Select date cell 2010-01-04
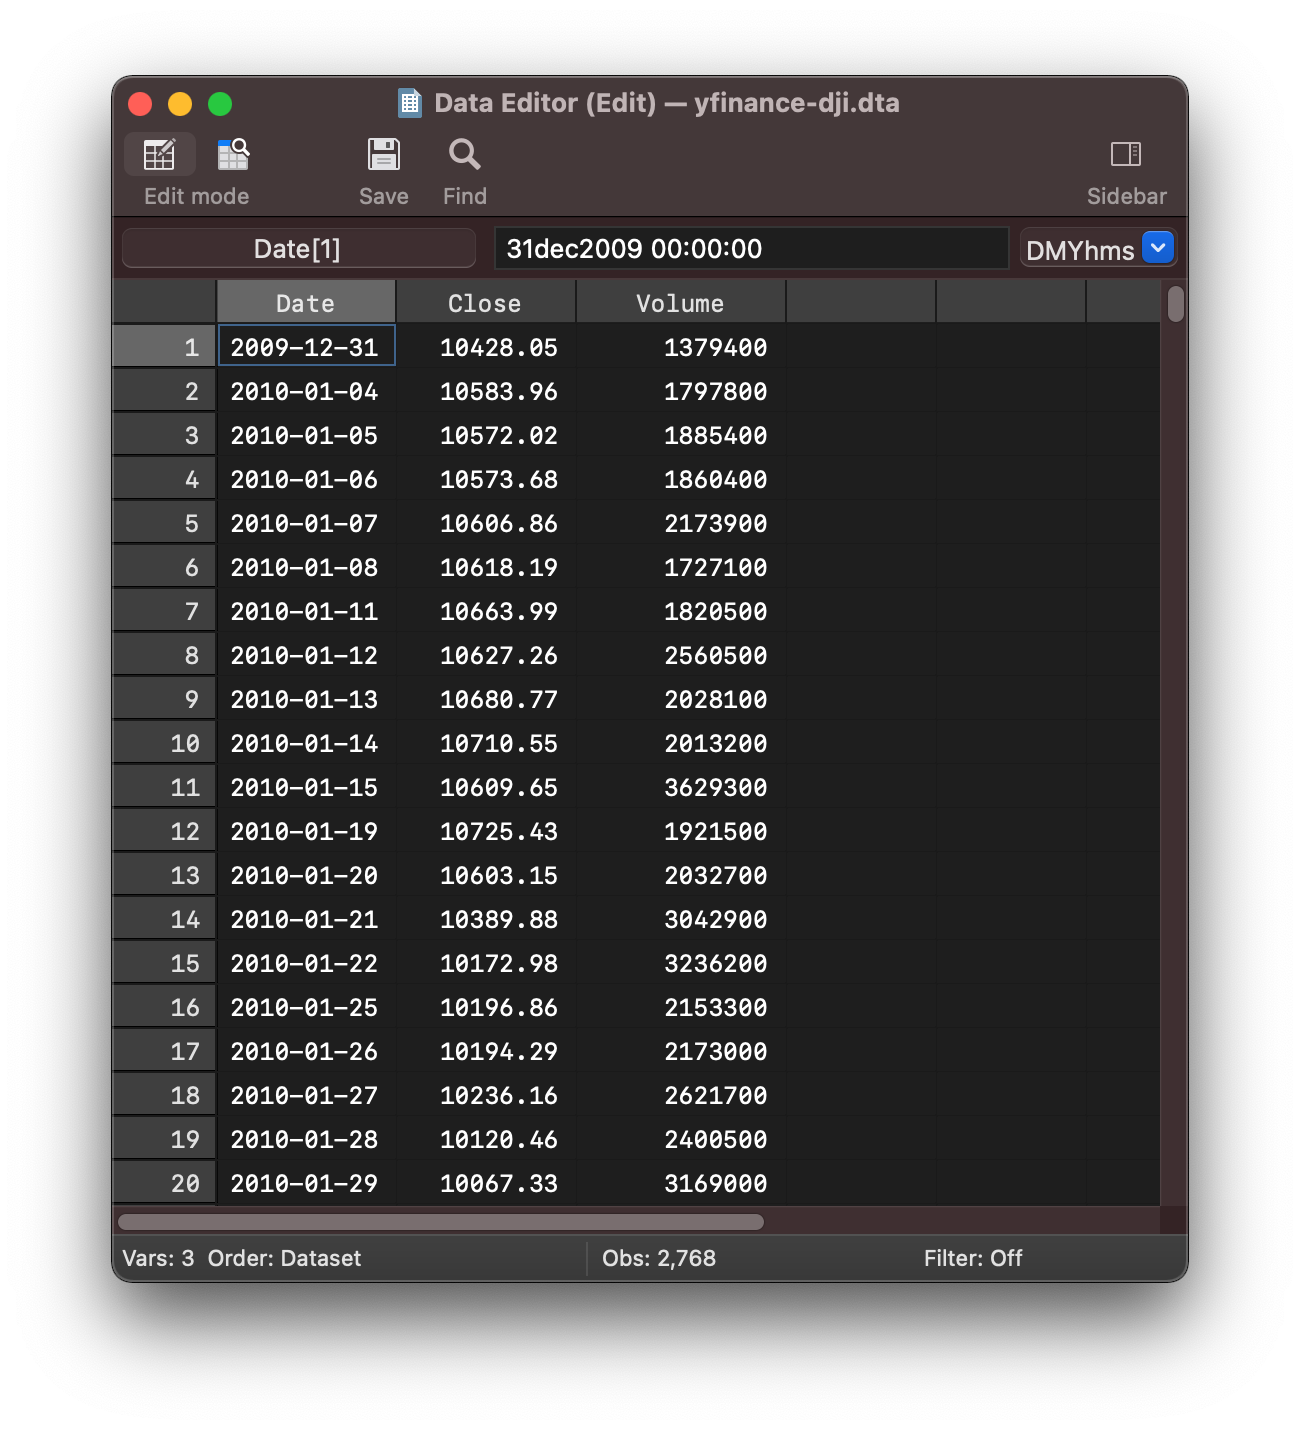The height and width of the screenshot is (1430, 1300). pos(306,391)
